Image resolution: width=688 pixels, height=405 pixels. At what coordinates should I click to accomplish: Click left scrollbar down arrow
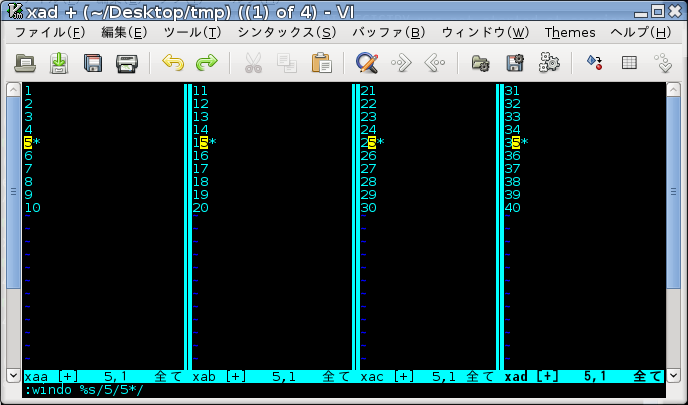click(x=13, y=376)
